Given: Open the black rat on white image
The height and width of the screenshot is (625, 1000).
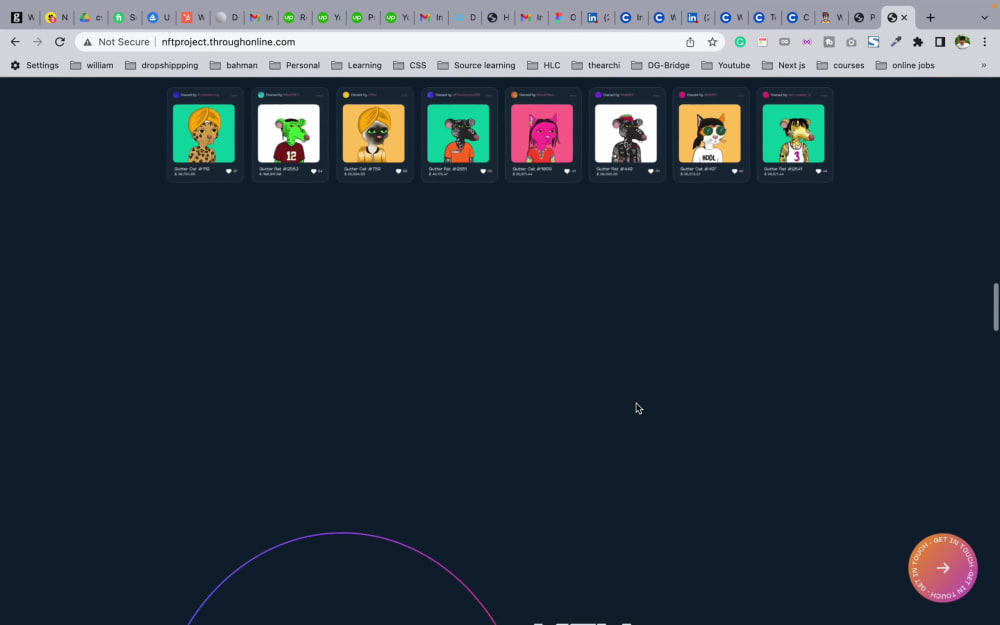Looking at the screenshot, I should point(626,133).
